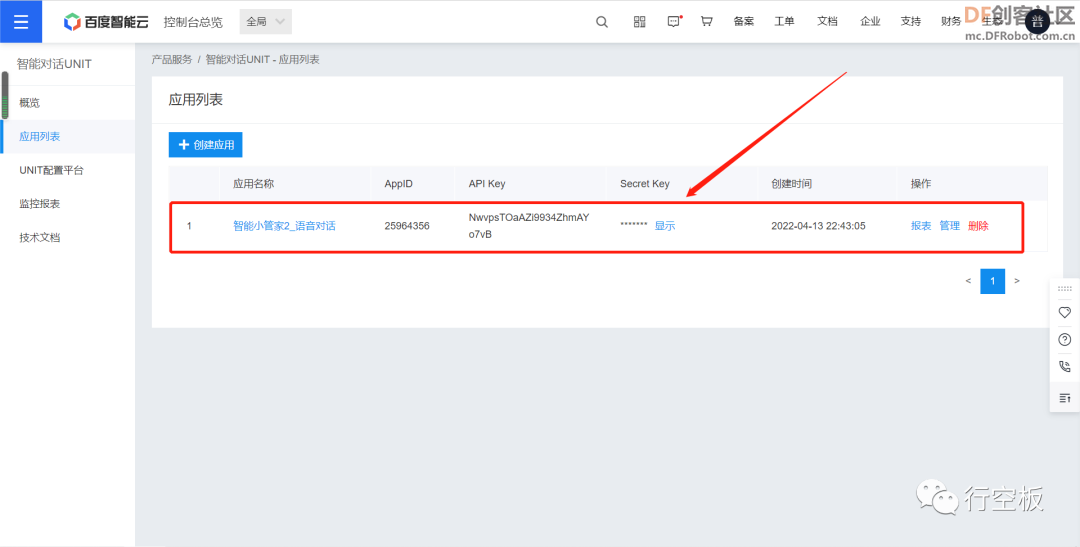Open app 智能小管家2_语音对话
Viewport: 1080px width, 547px height.
point(284,225)
